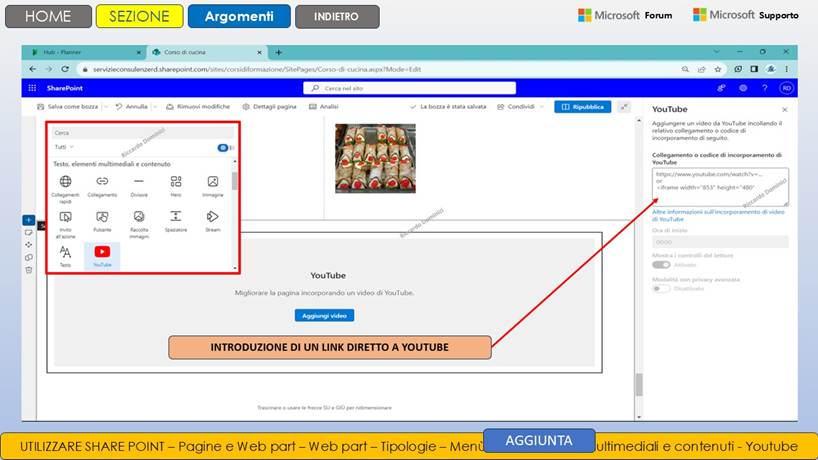Close the YouTube properties pane
818x460 pixels.
click(x=785, y=110)
